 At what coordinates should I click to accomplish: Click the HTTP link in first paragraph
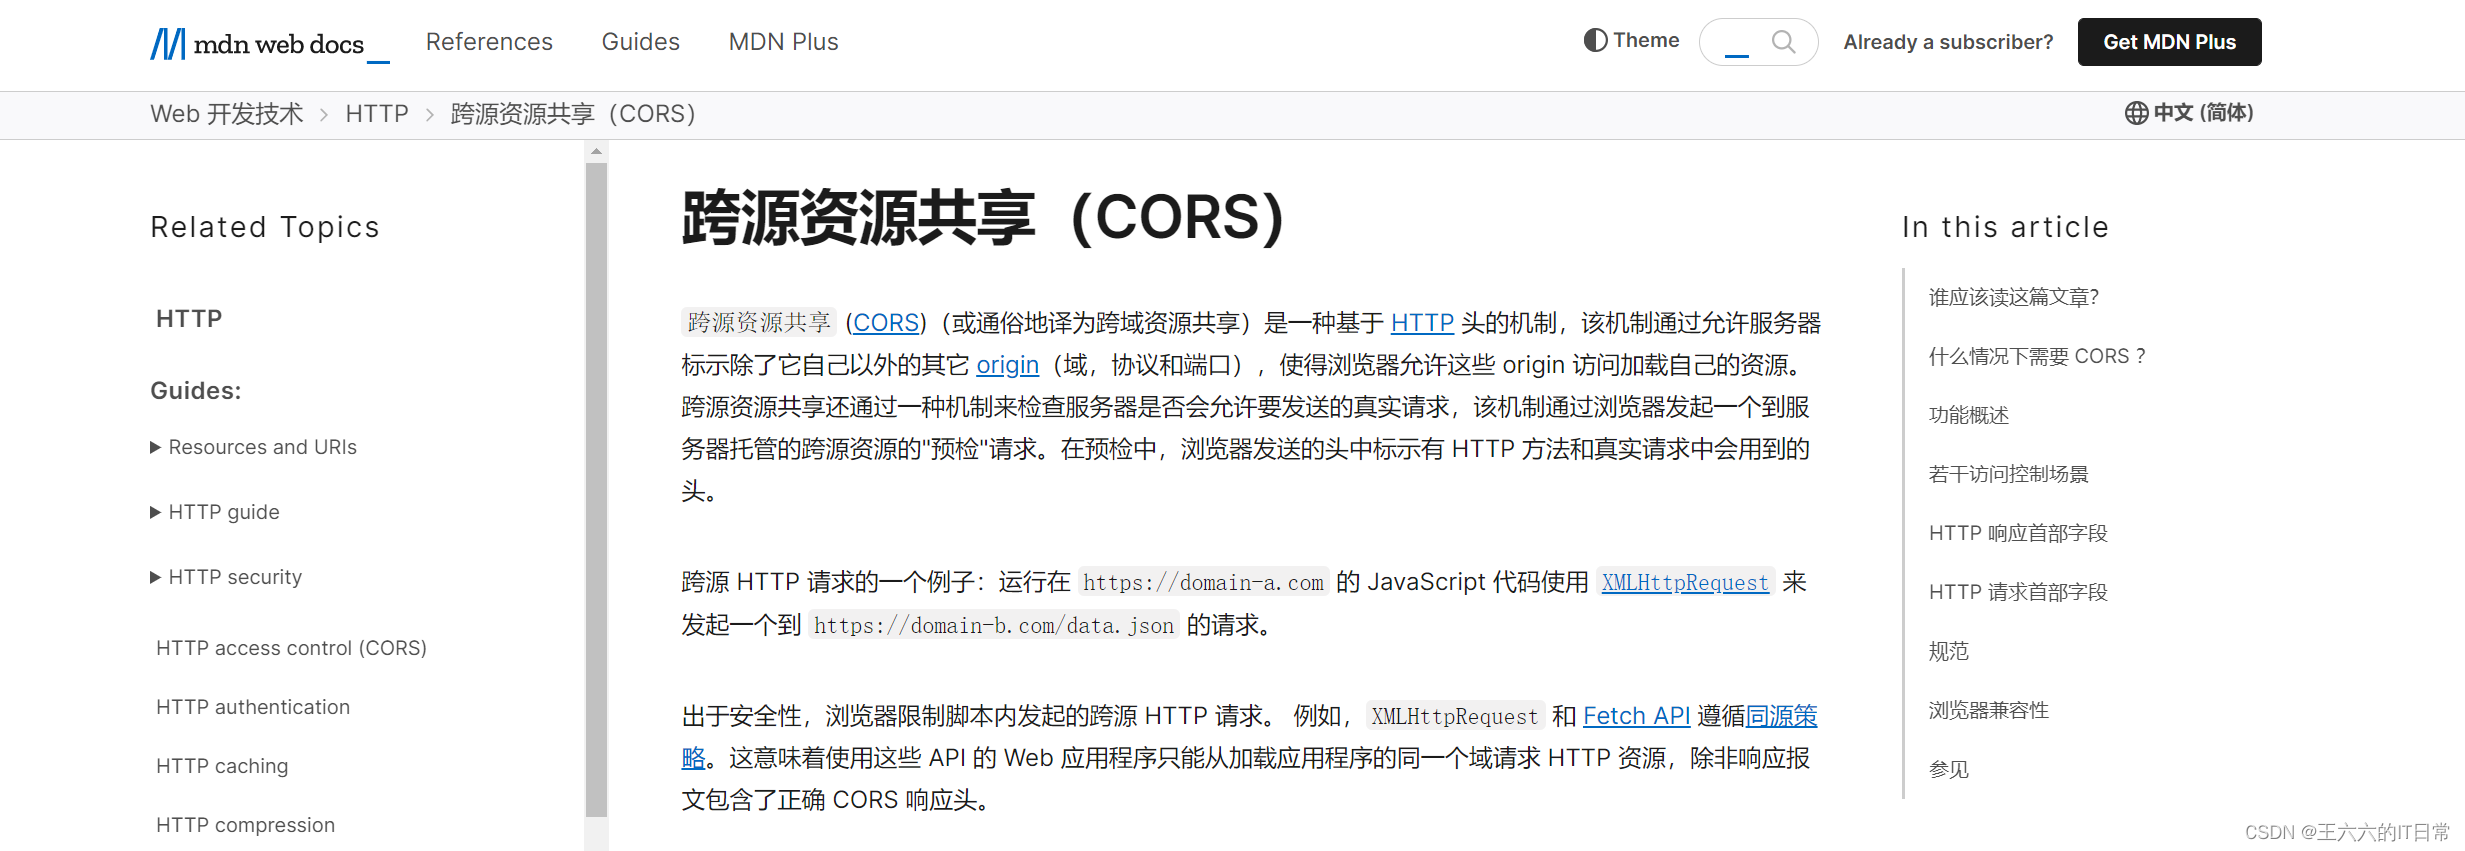(1422, 323)
